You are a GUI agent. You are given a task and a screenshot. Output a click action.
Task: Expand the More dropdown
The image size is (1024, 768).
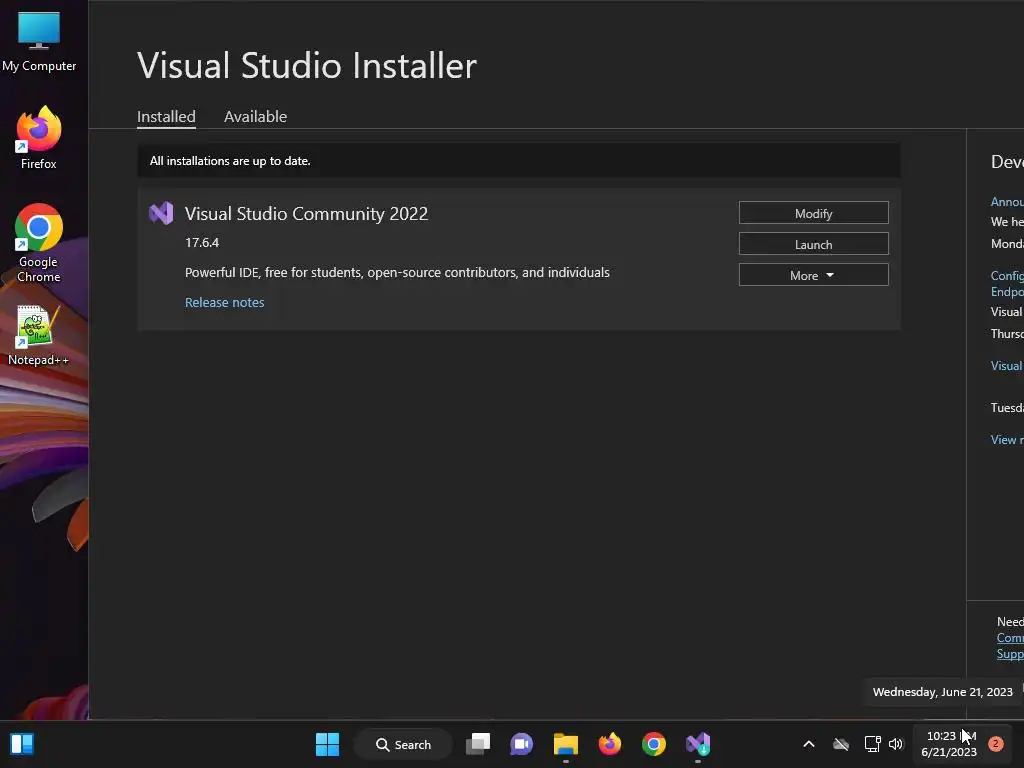pos(814,275)
